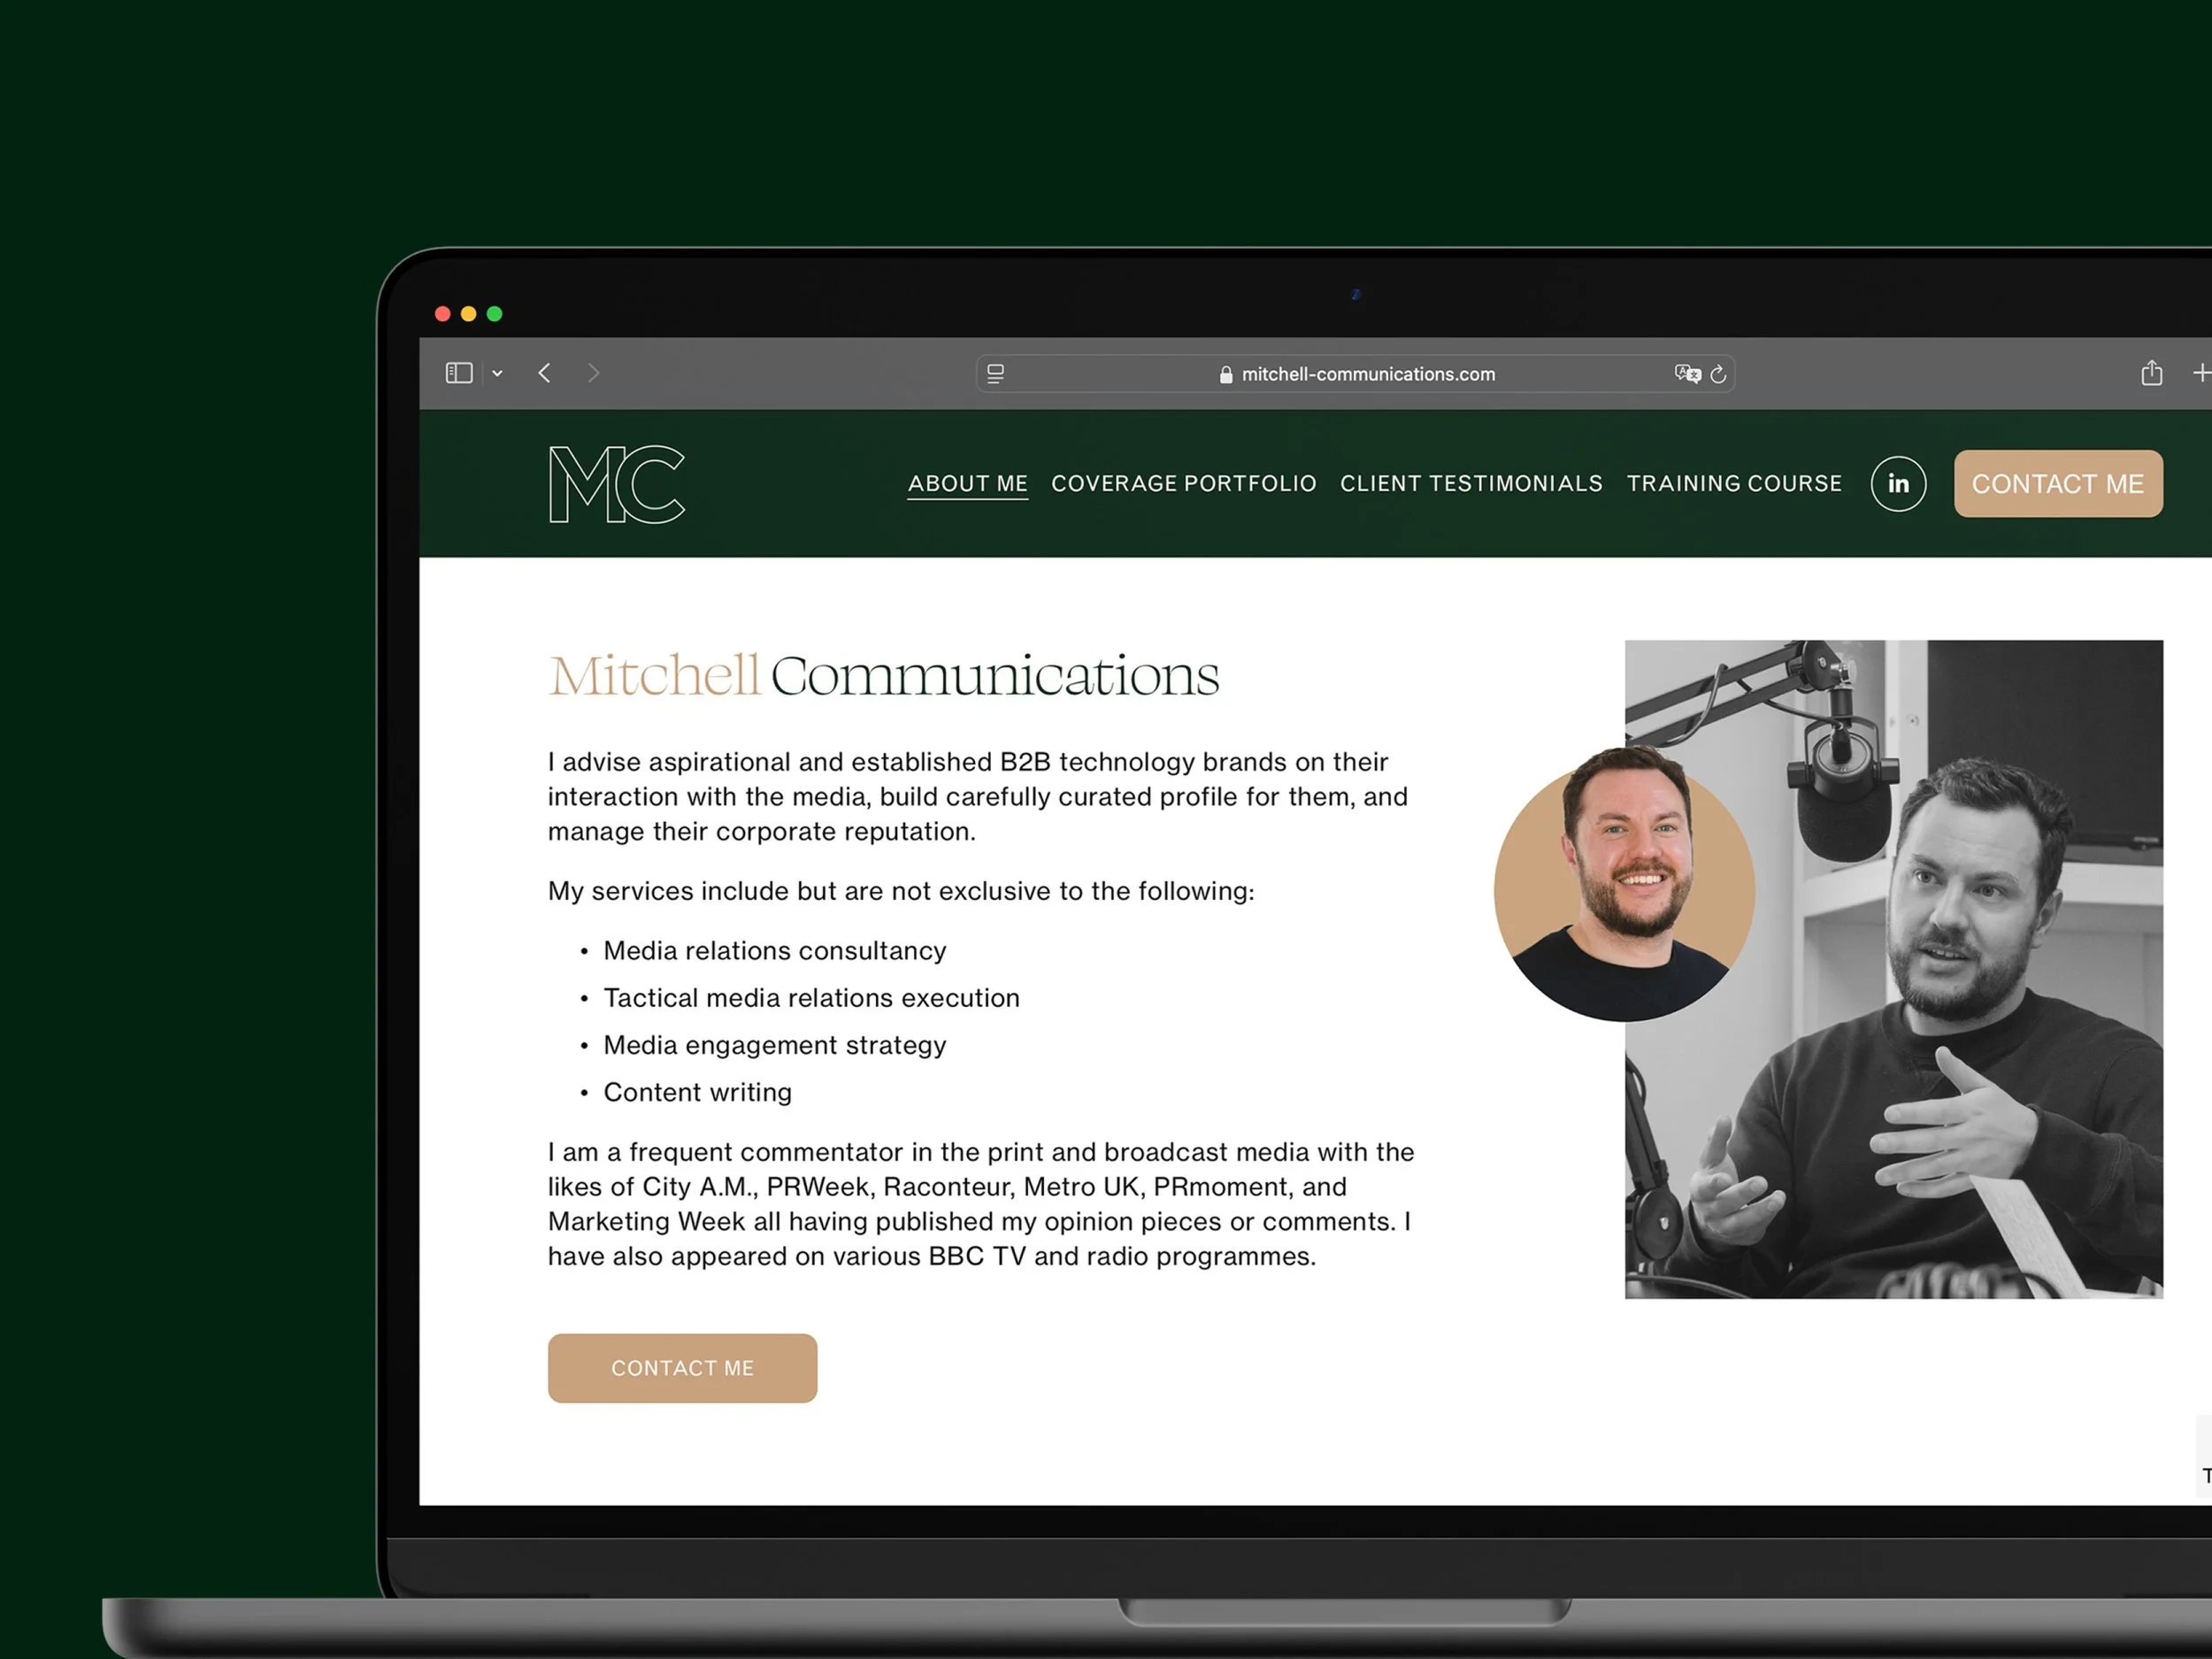Screen dimensions: 2212x1659
Task: Click the CONTACT ME button below the text
Action: [x=682, y=1368]
